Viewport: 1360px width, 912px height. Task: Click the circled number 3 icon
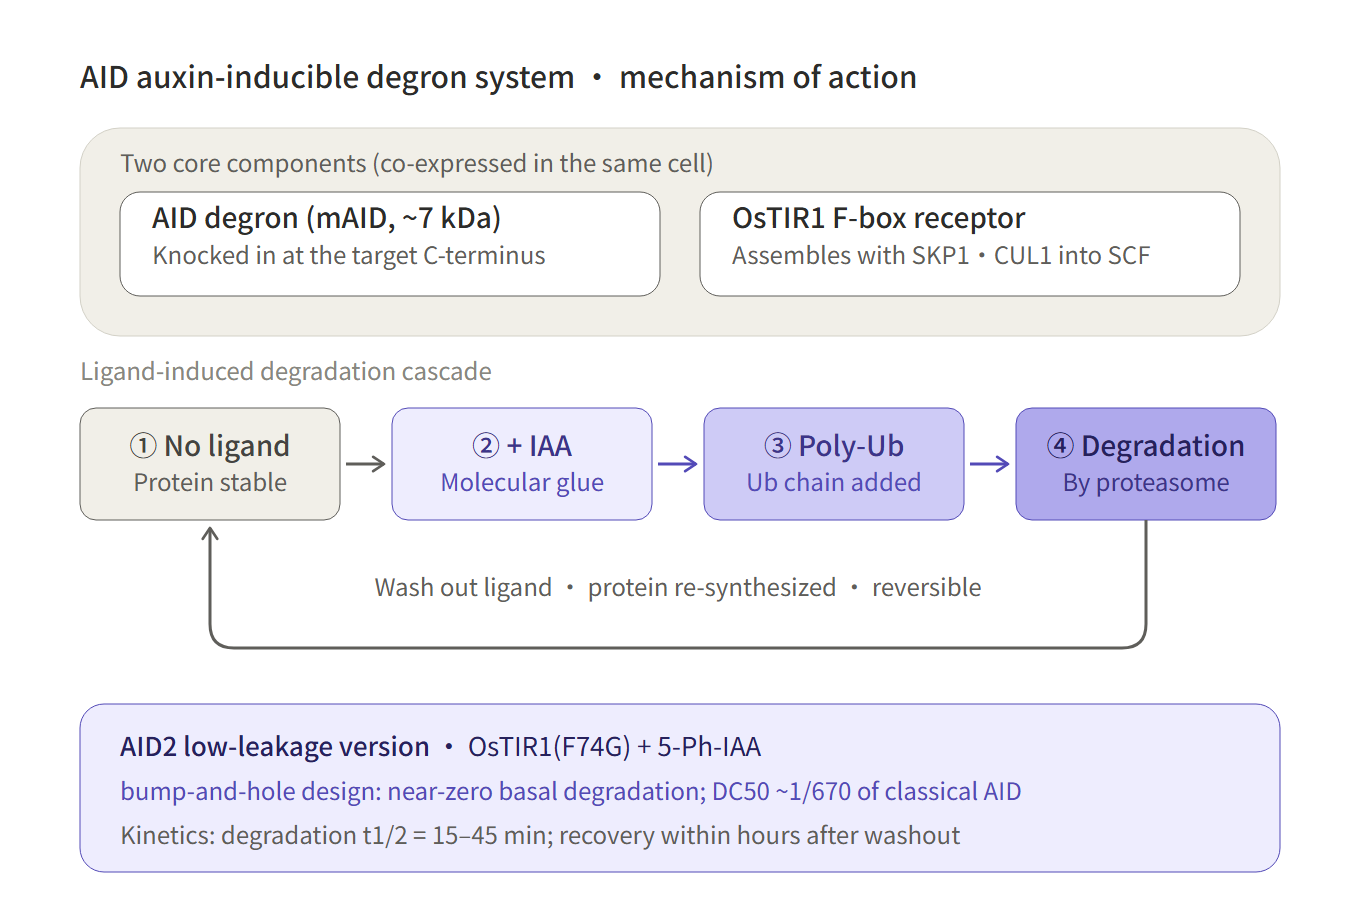pos(778,446)
